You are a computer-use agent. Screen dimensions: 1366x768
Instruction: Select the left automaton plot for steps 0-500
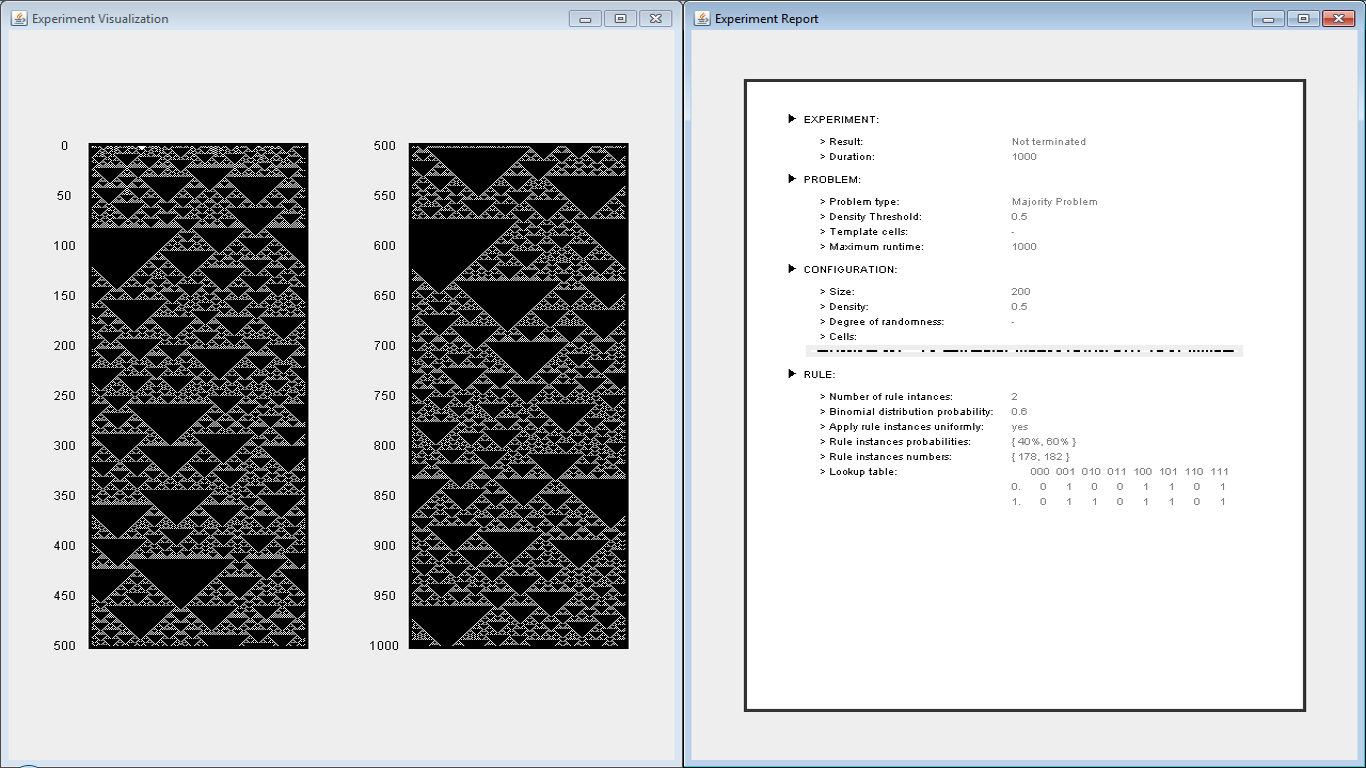click(198, 396)
